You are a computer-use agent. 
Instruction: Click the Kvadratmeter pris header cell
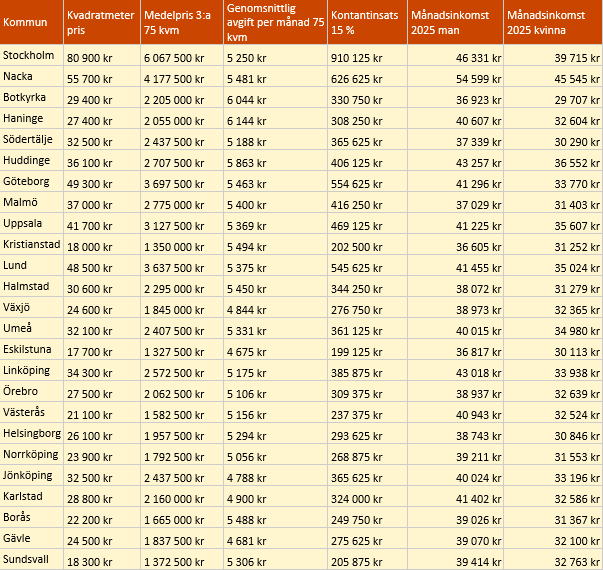pyautogui.click(x=102, y=22)
